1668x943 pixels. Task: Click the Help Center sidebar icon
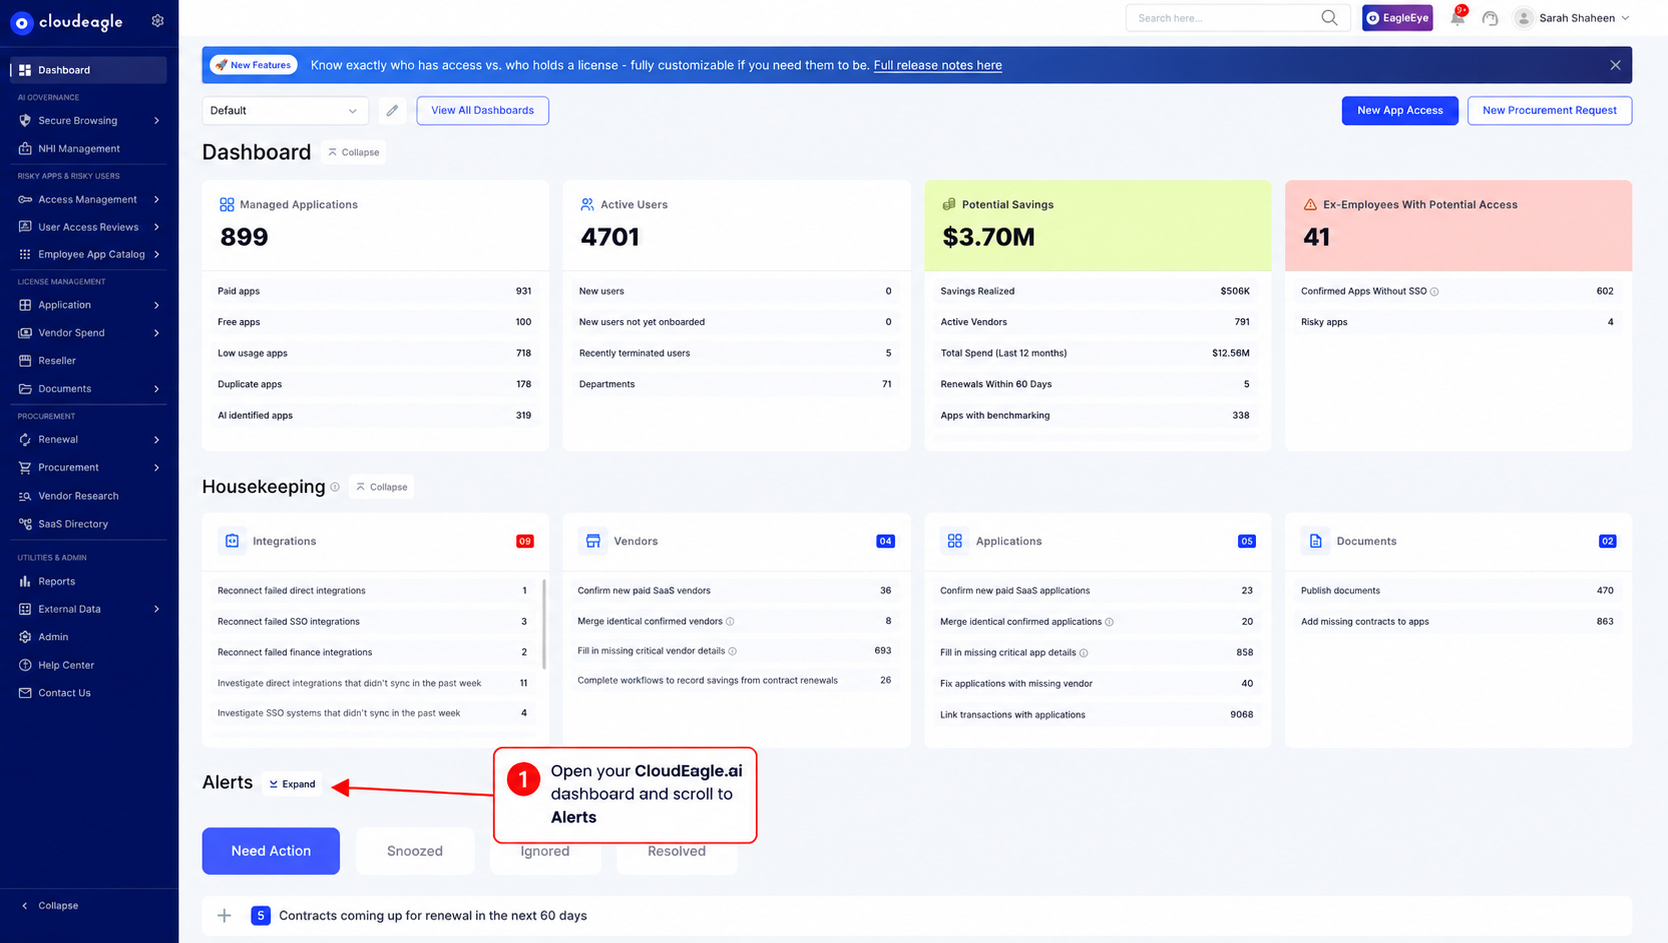click(25, 665)
